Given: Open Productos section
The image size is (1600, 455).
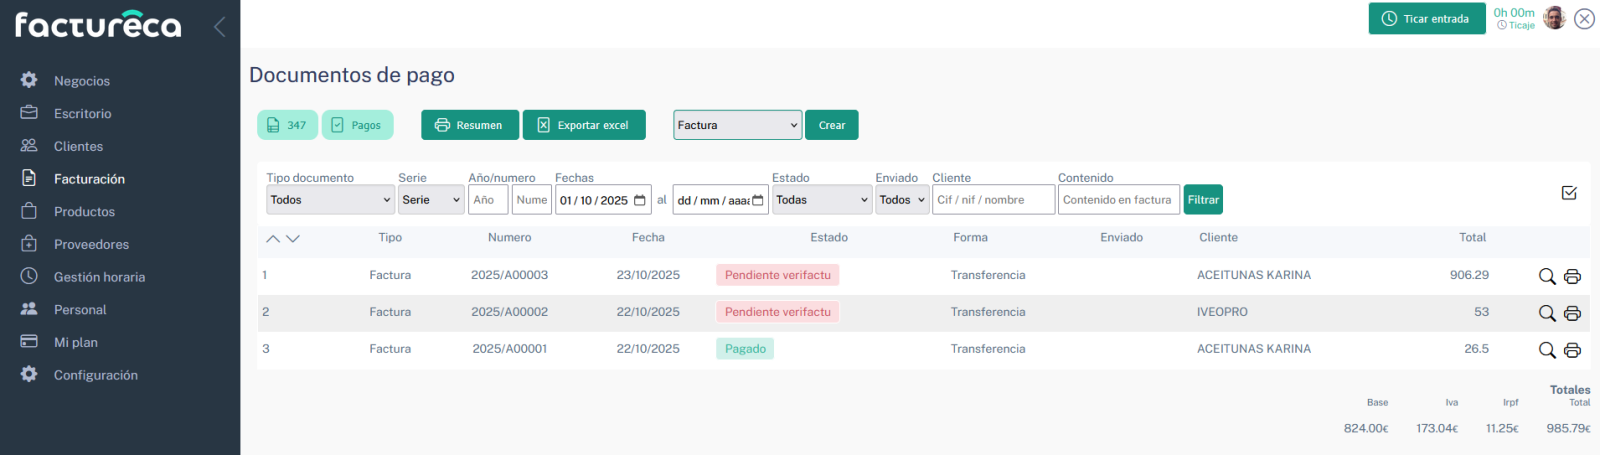Looking at the screenshot, I should pyautogui.click(x=84, y=212).
